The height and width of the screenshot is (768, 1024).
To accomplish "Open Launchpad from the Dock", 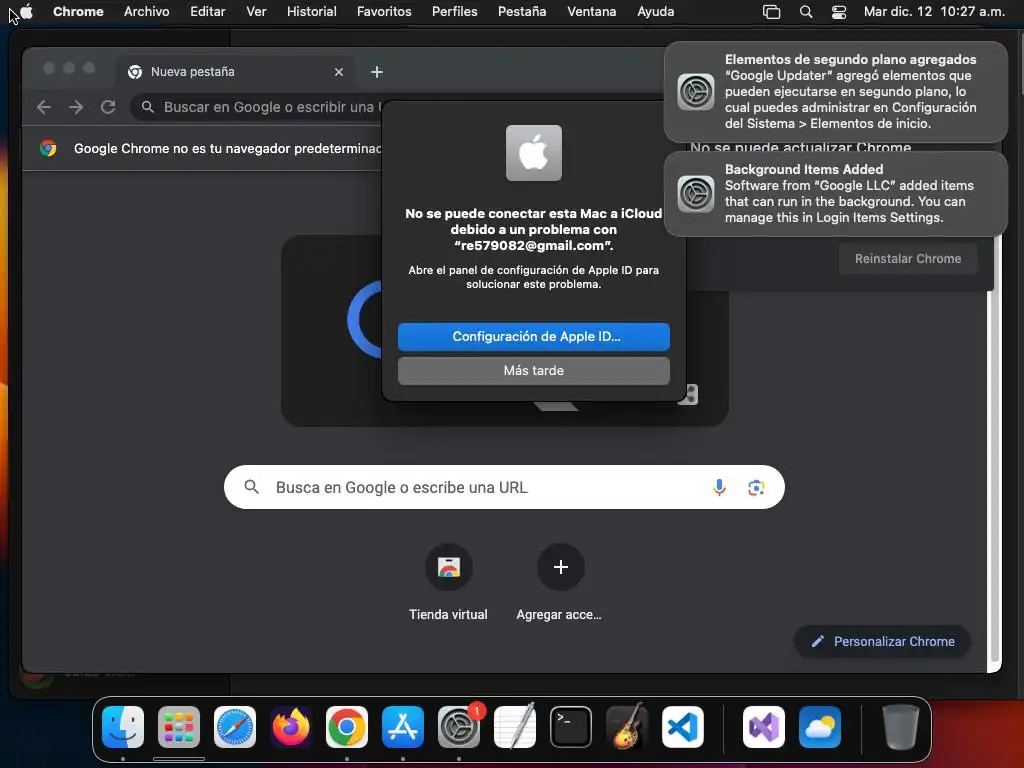I will tap(179, 727).
